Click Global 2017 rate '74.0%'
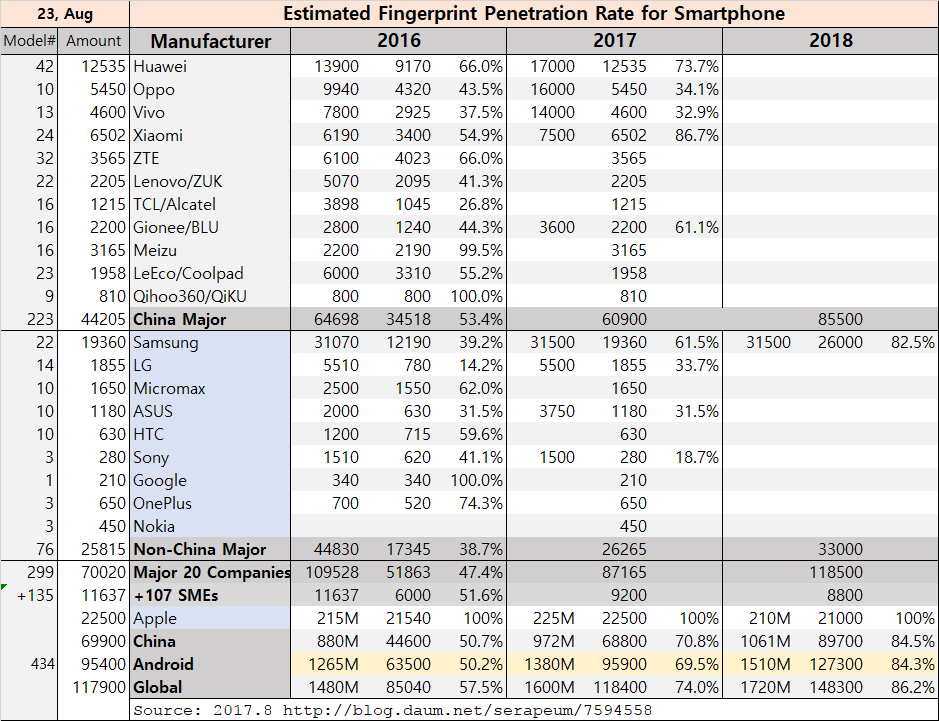The image size is (939, 721). (x=696, y=687)
